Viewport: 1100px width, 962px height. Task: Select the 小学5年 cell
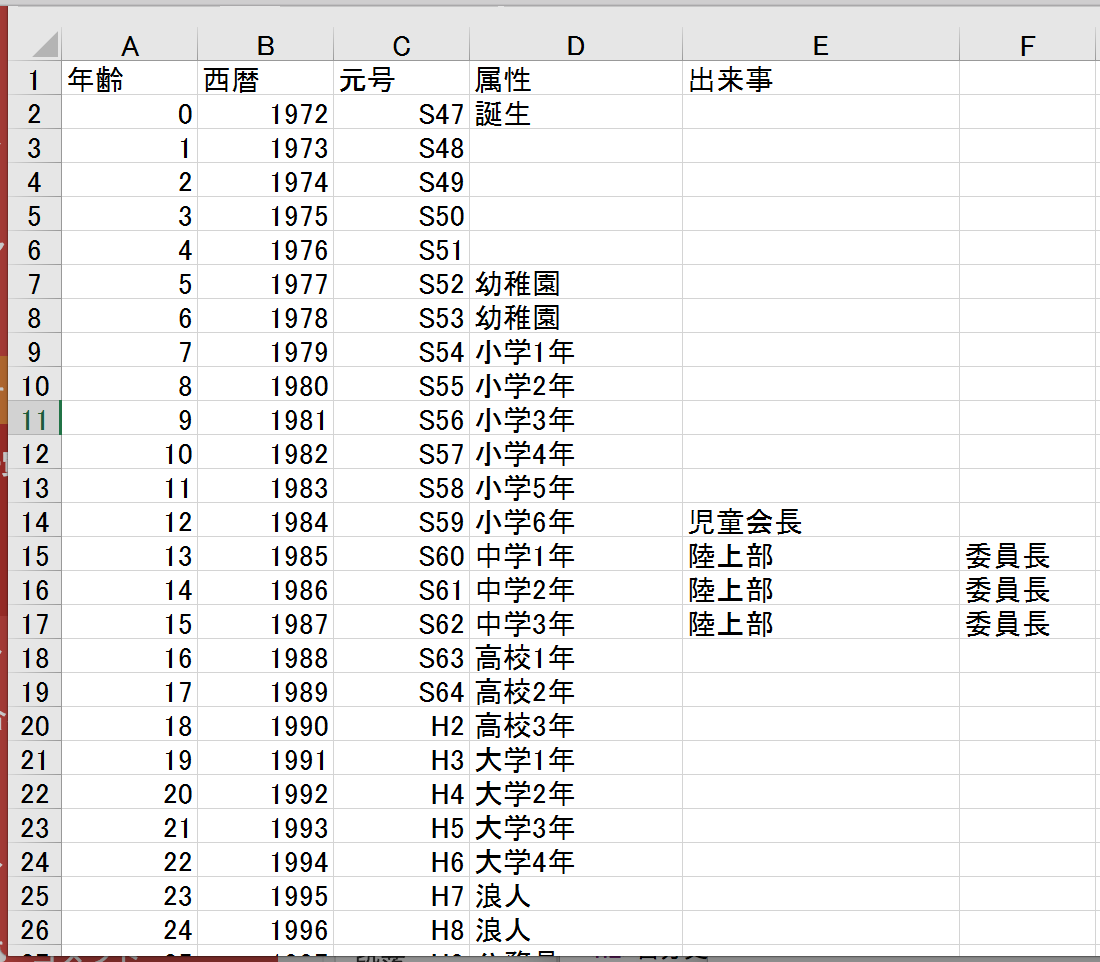point(576,487)
